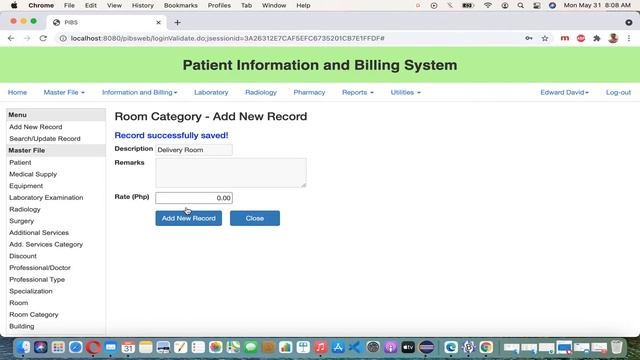640x360 pixels.
Task: Open the Profiles menu in menu bar
Action: click(x=219, y=5)
